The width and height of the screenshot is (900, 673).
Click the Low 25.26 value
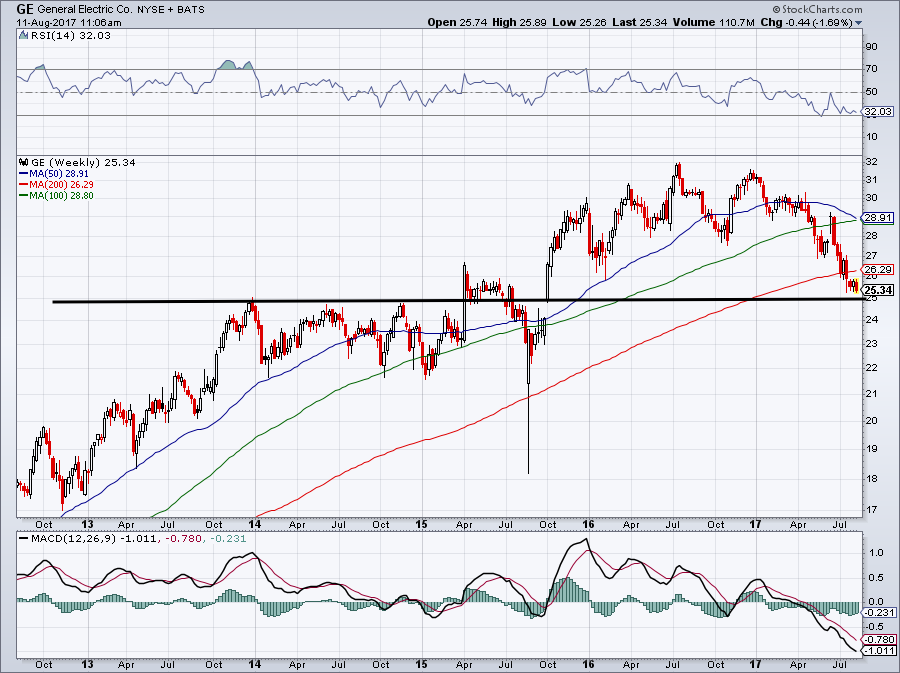click(x=579, y=22)
